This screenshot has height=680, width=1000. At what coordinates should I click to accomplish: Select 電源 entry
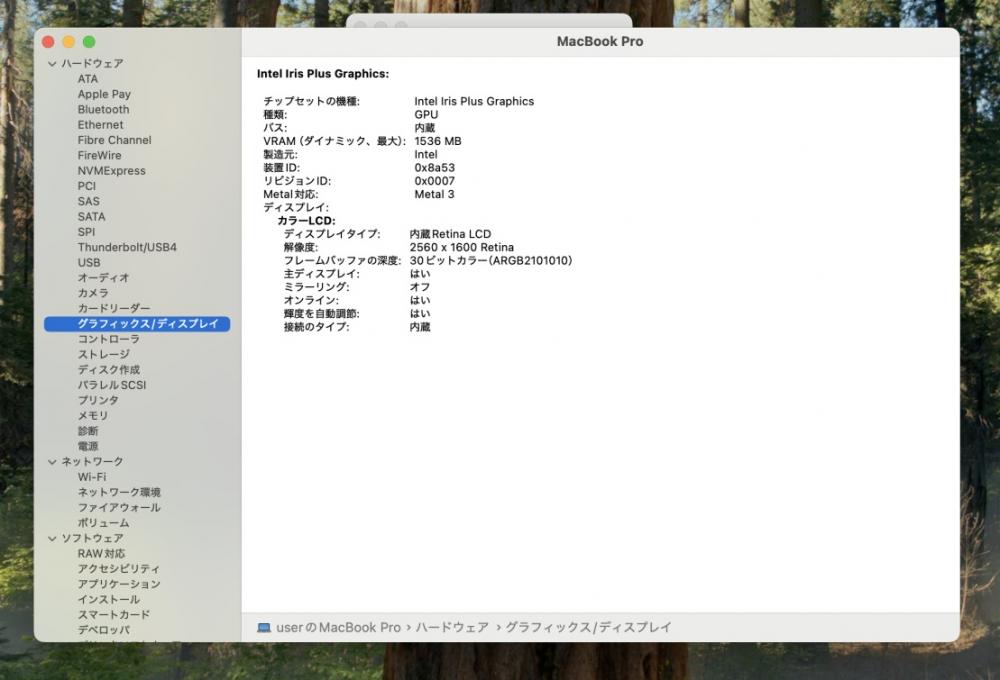click(x=88, y=447)
